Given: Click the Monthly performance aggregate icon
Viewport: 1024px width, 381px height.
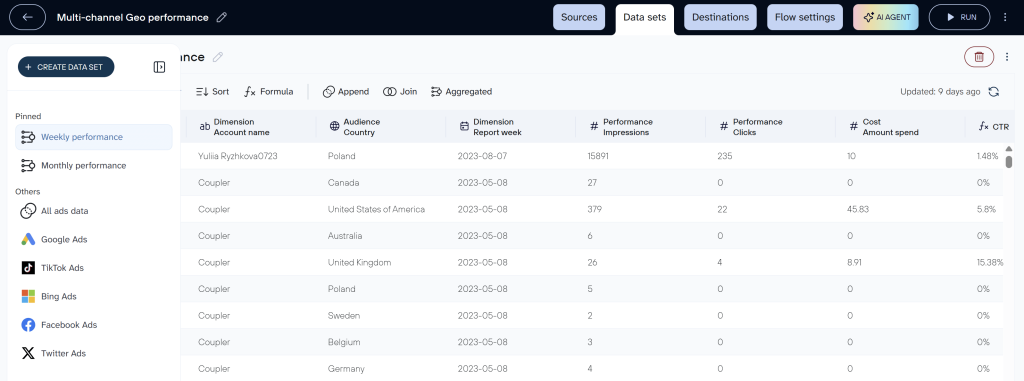Looking at the screenshot, I should pyautogui.click(x=28, y=165).
